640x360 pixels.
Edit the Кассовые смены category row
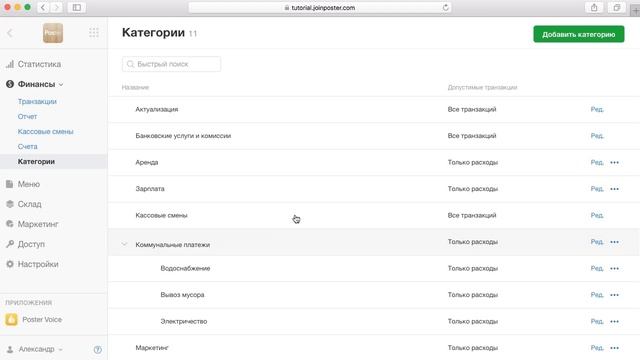(x=597, y=216)
